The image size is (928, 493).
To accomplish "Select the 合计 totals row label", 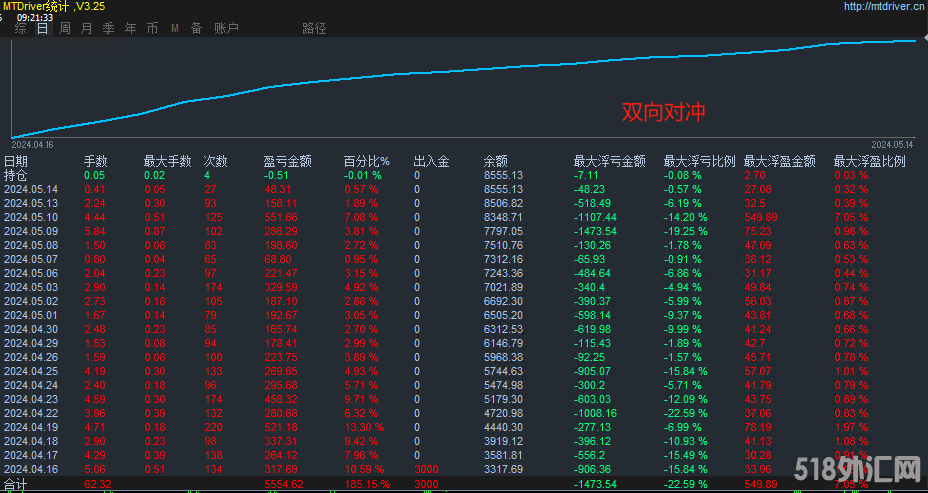I will click(x=15, y=485).
